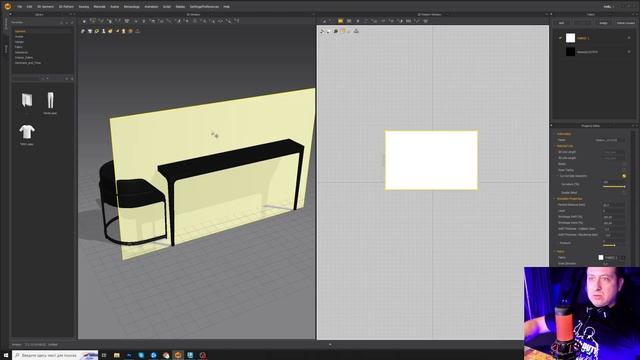The width and height of the screenshot is (640, 360).
Task: Toggle the Elastic switch
Action: (624, 164)
